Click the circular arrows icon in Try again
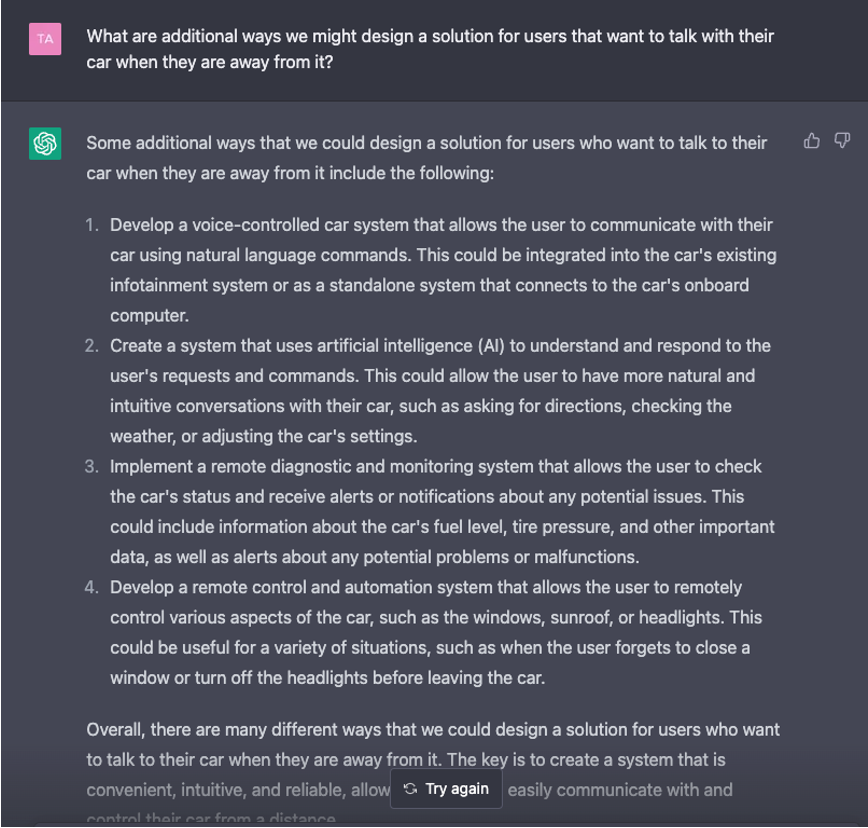 click(x=410, y=789)
